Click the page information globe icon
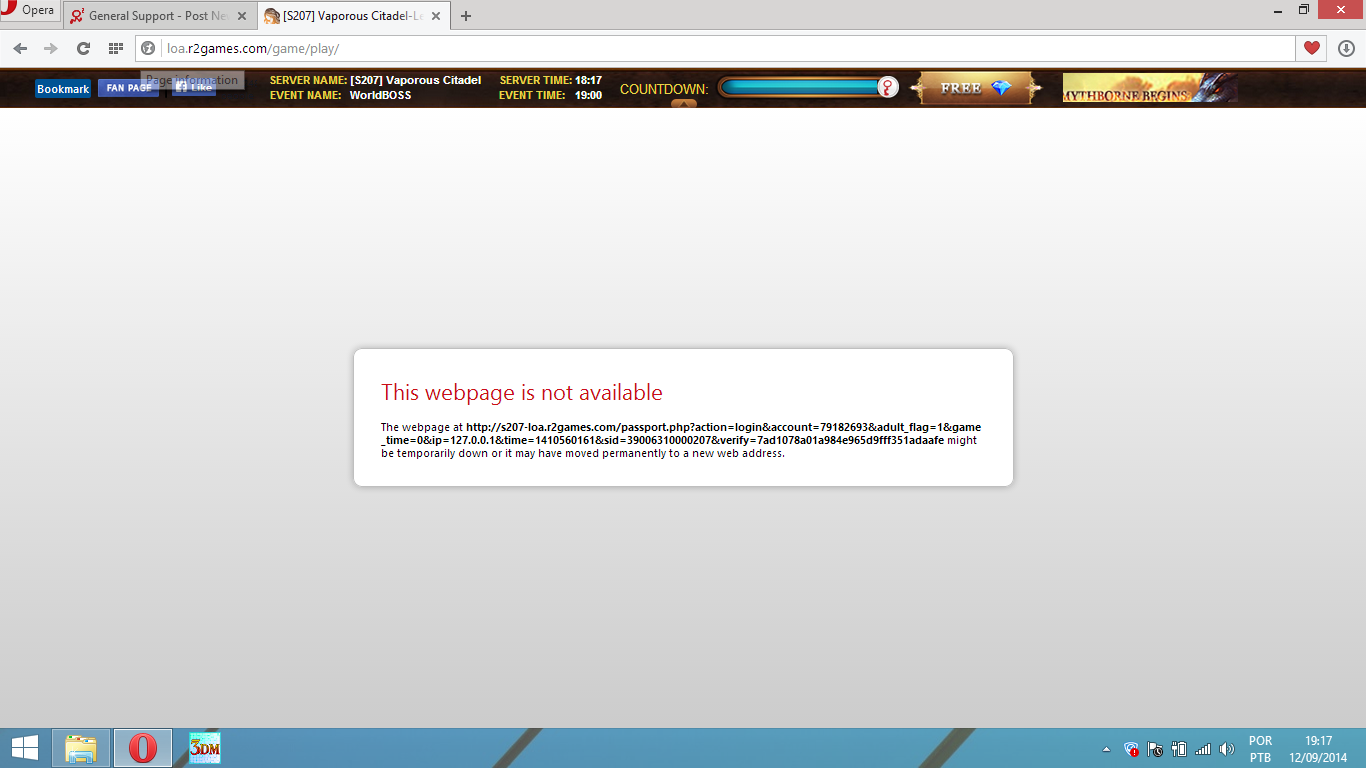Viewport: 1366px width, 768px height. click(148, 48)
